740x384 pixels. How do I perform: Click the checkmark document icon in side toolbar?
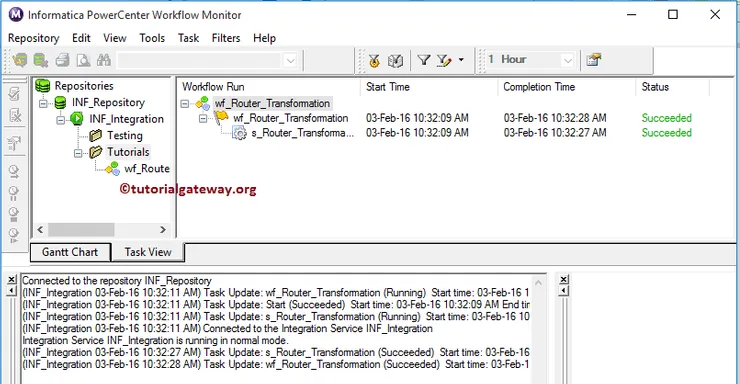pyautogui.click(x=14, y=93)
